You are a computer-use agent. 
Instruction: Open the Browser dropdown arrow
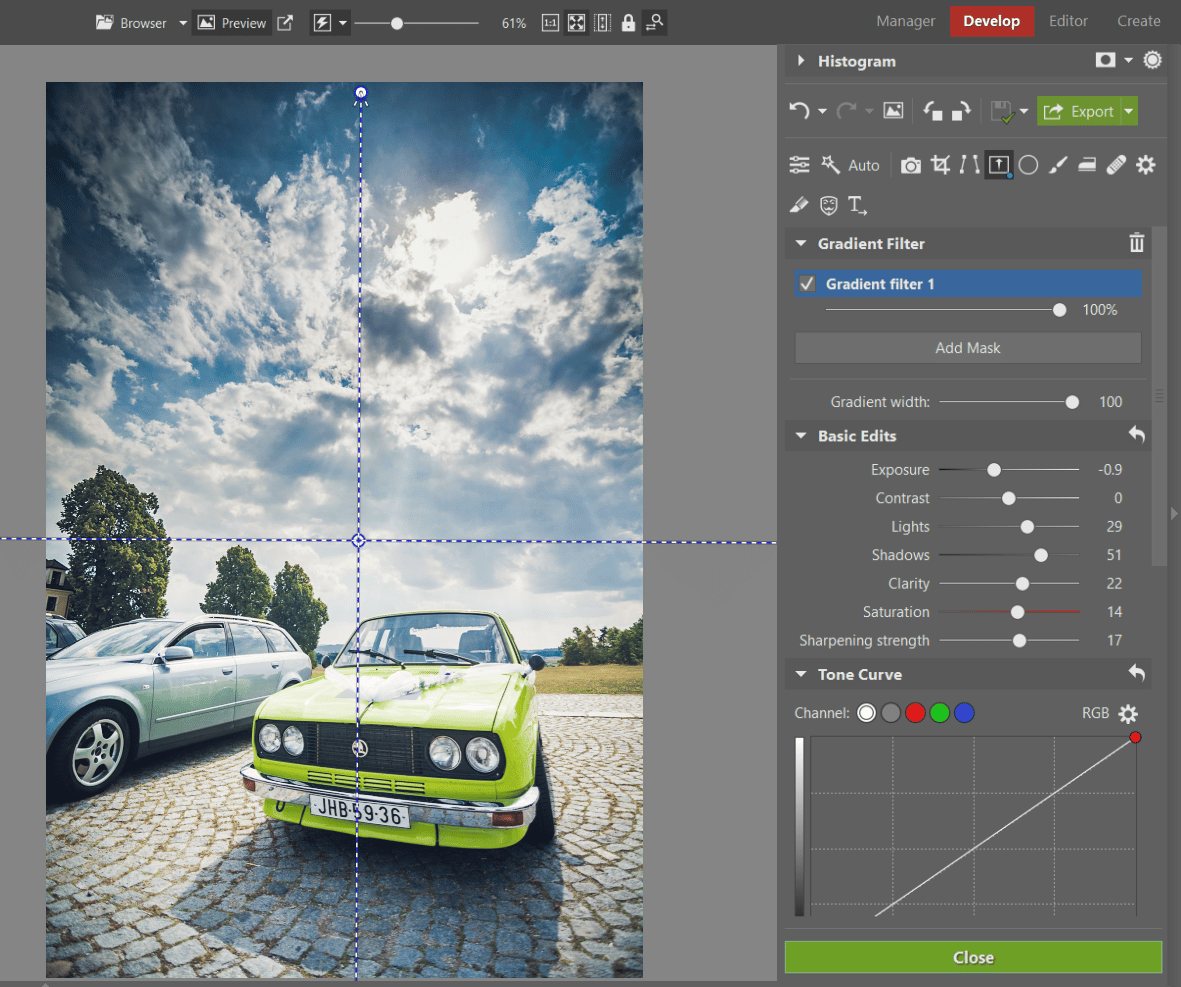coord(182,23)
